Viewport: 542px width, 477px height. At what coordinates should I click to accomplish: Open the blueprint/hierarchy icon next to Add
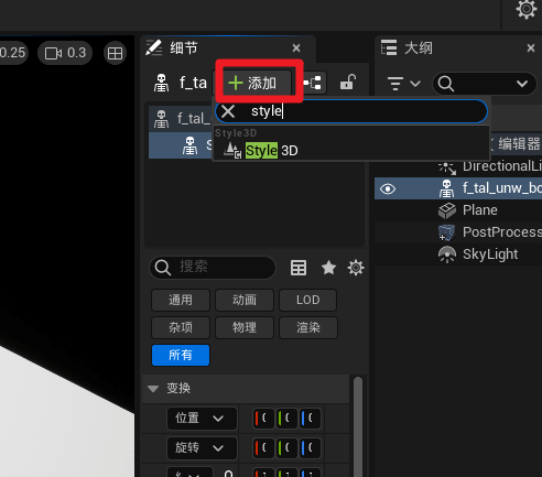point(312,83)
